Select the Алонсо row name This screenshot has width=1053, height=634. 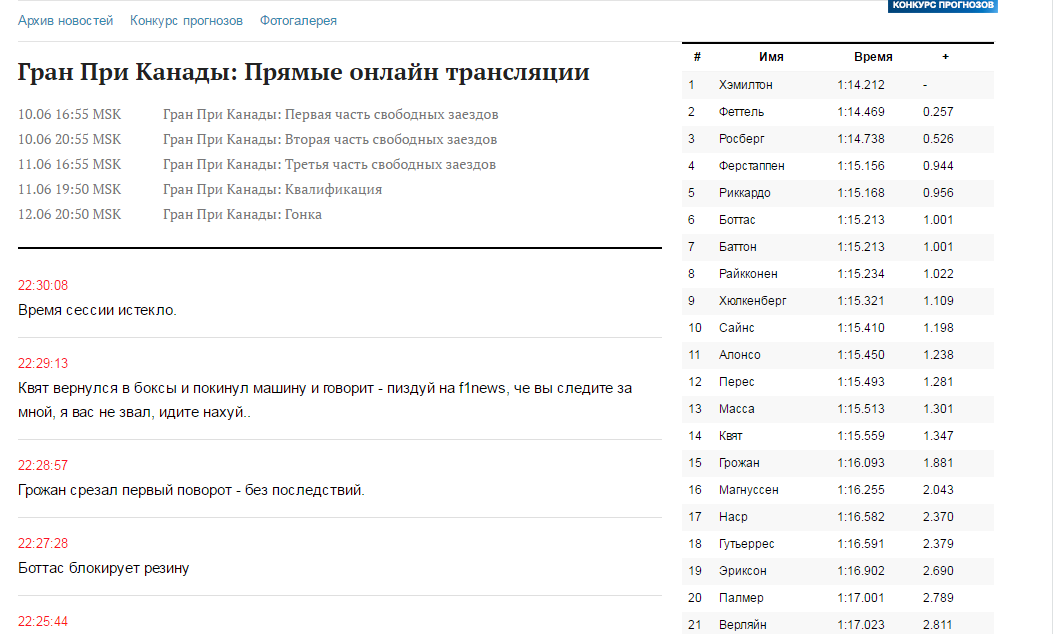click(739, 355)
